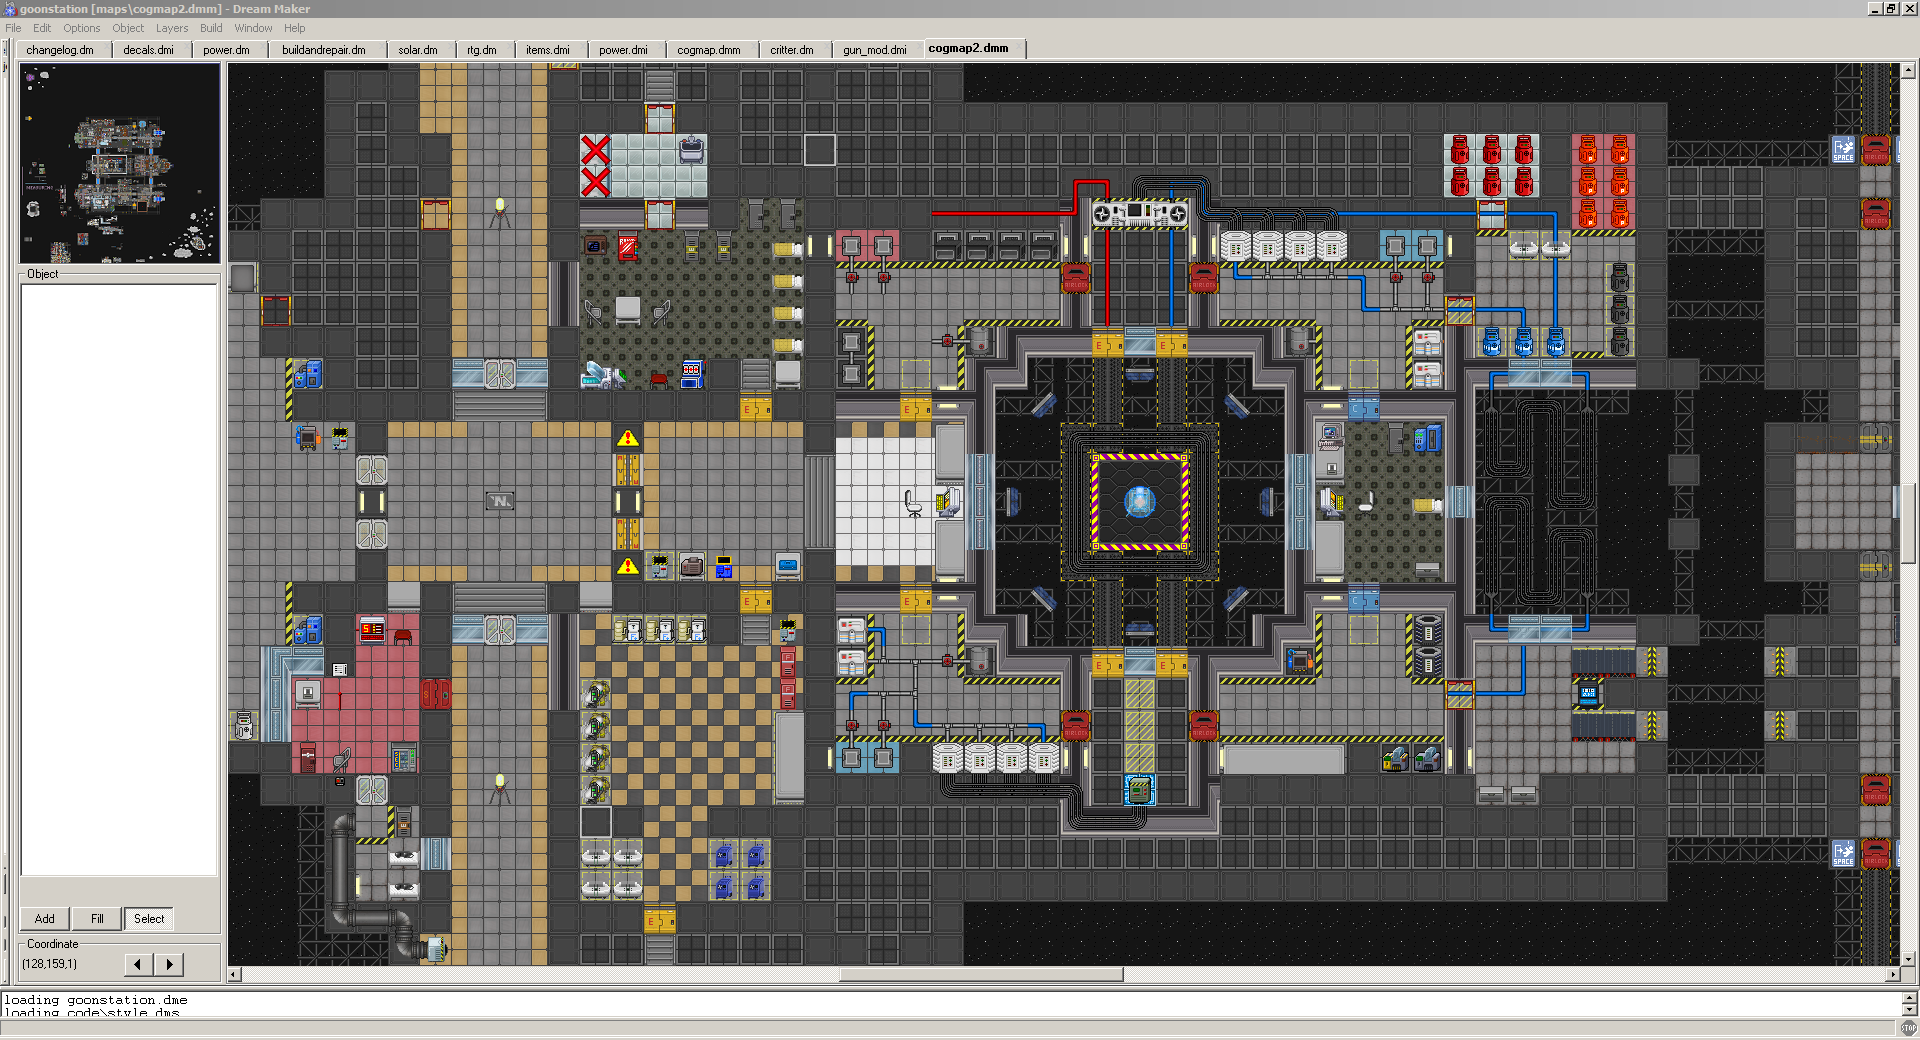This screenshot has height=1040, width=1920.
Task: Click the white-framed highlighted tile on map
Action: [x=820, y=150]
